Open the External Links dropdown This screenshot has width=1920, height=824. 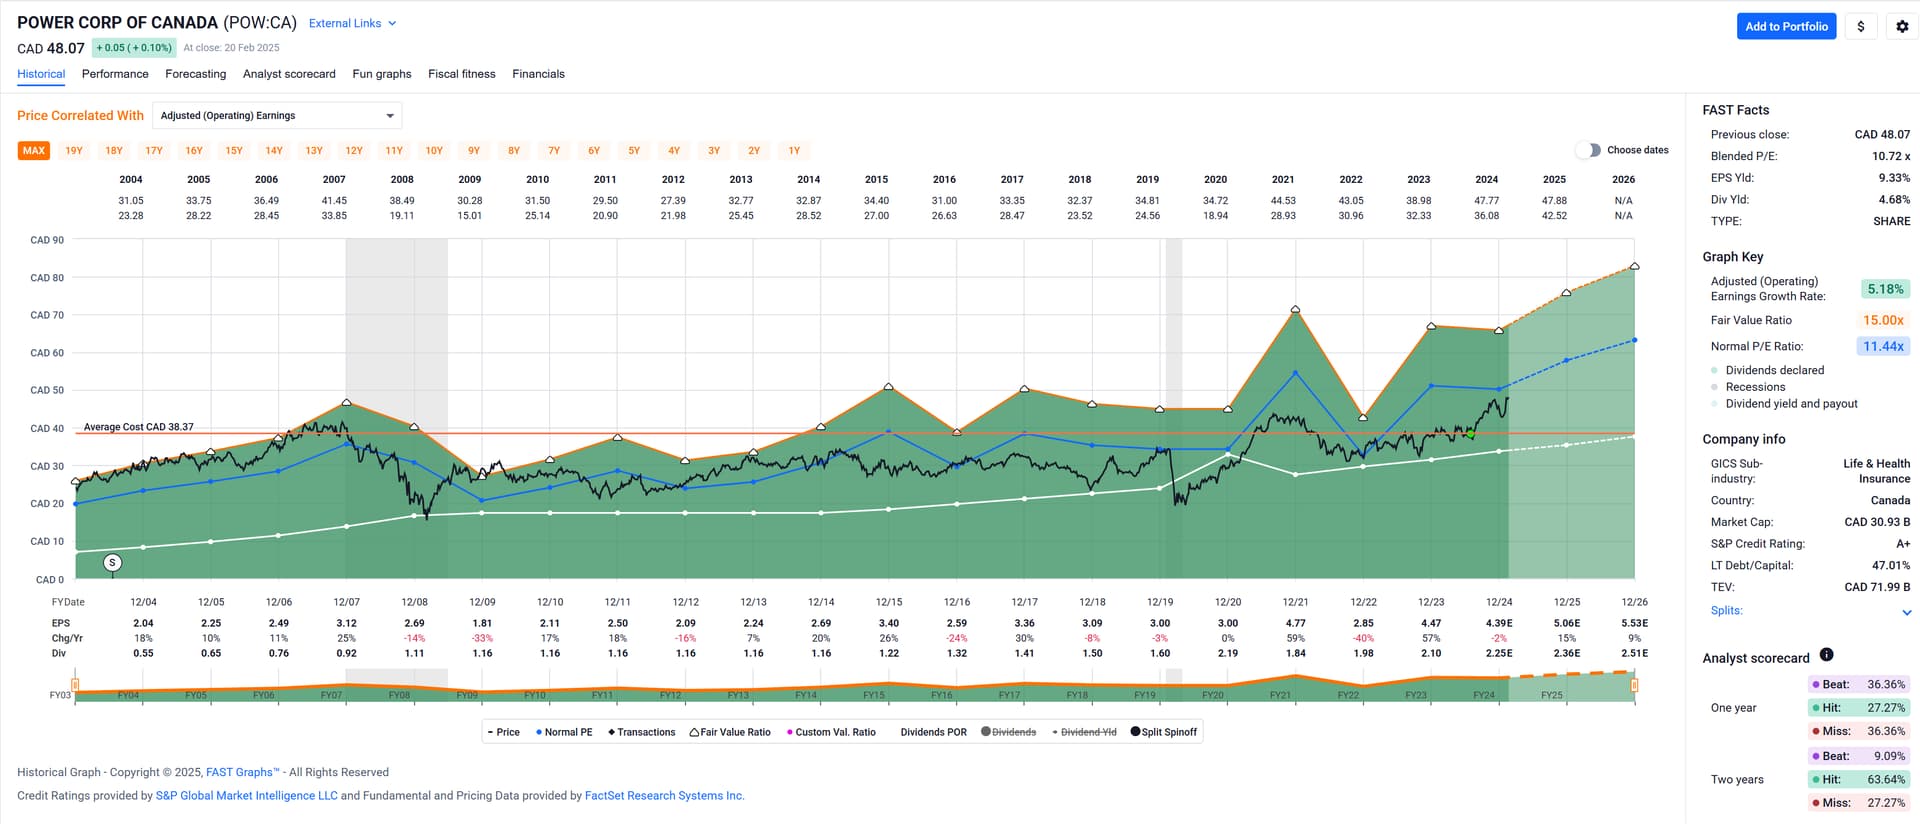click(x=352, y=23)
